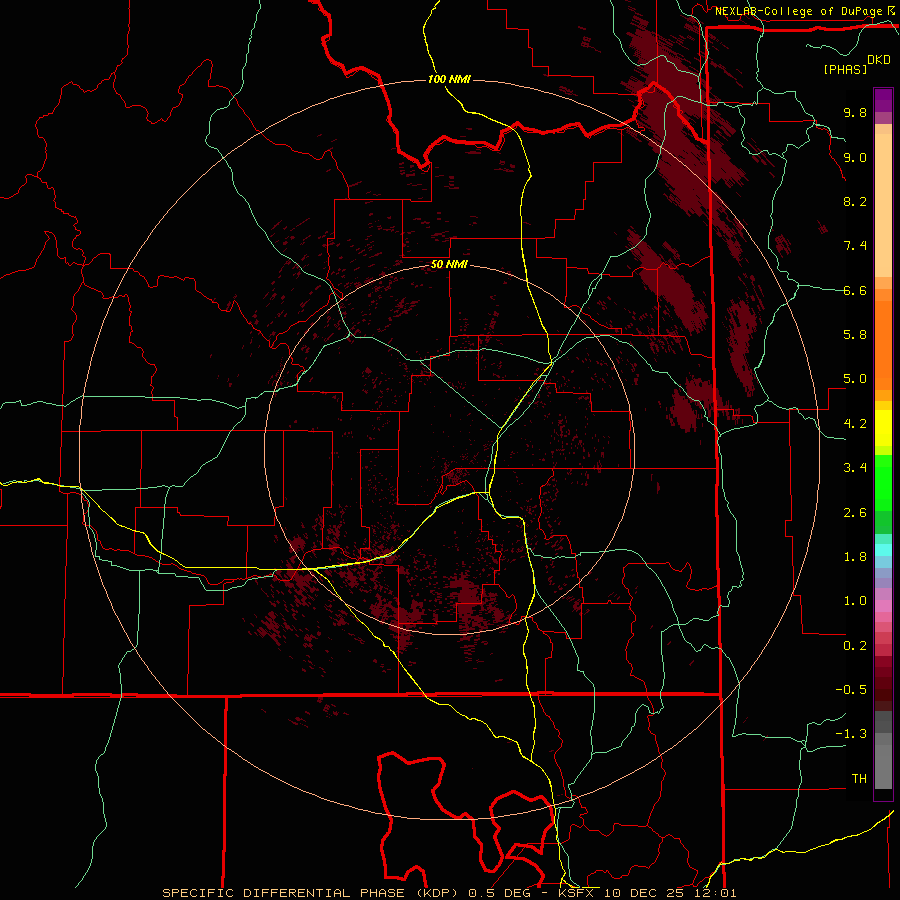Click the TH threshold label on scale
Viewport: 900px width, 900px height.
click(859, 779)
